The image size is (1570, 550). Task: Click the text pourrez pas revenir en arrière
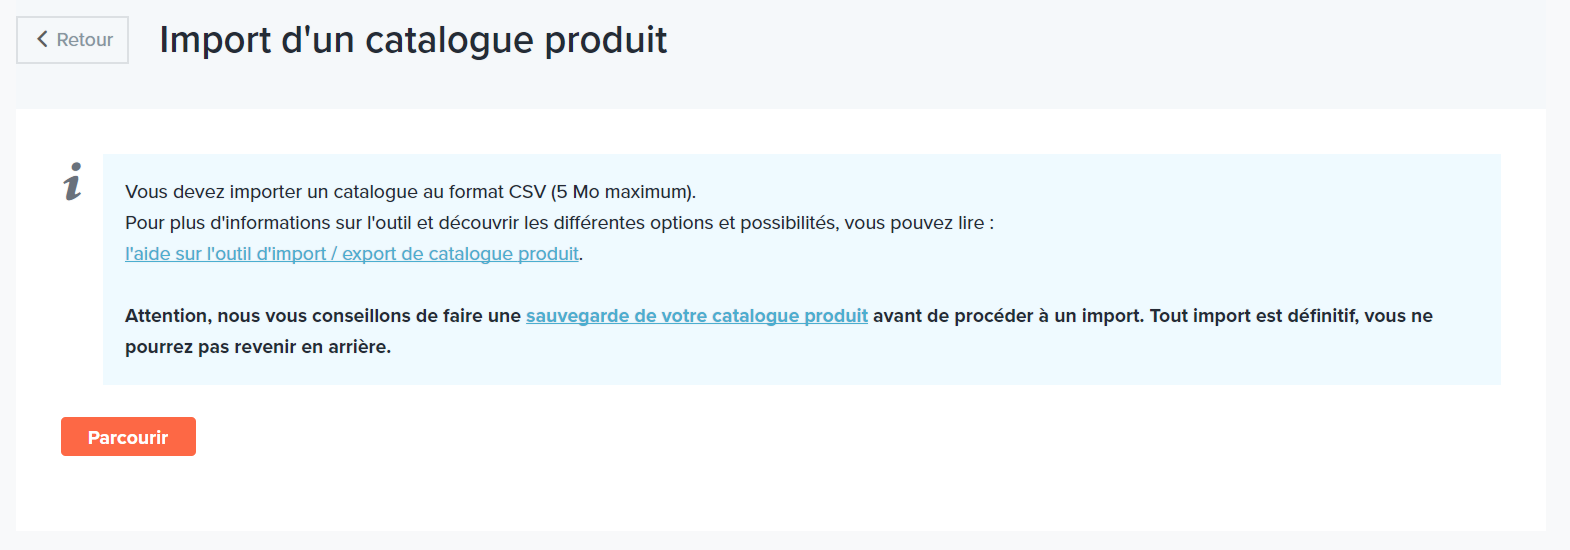pyautogui.click(x=258, y=347)
